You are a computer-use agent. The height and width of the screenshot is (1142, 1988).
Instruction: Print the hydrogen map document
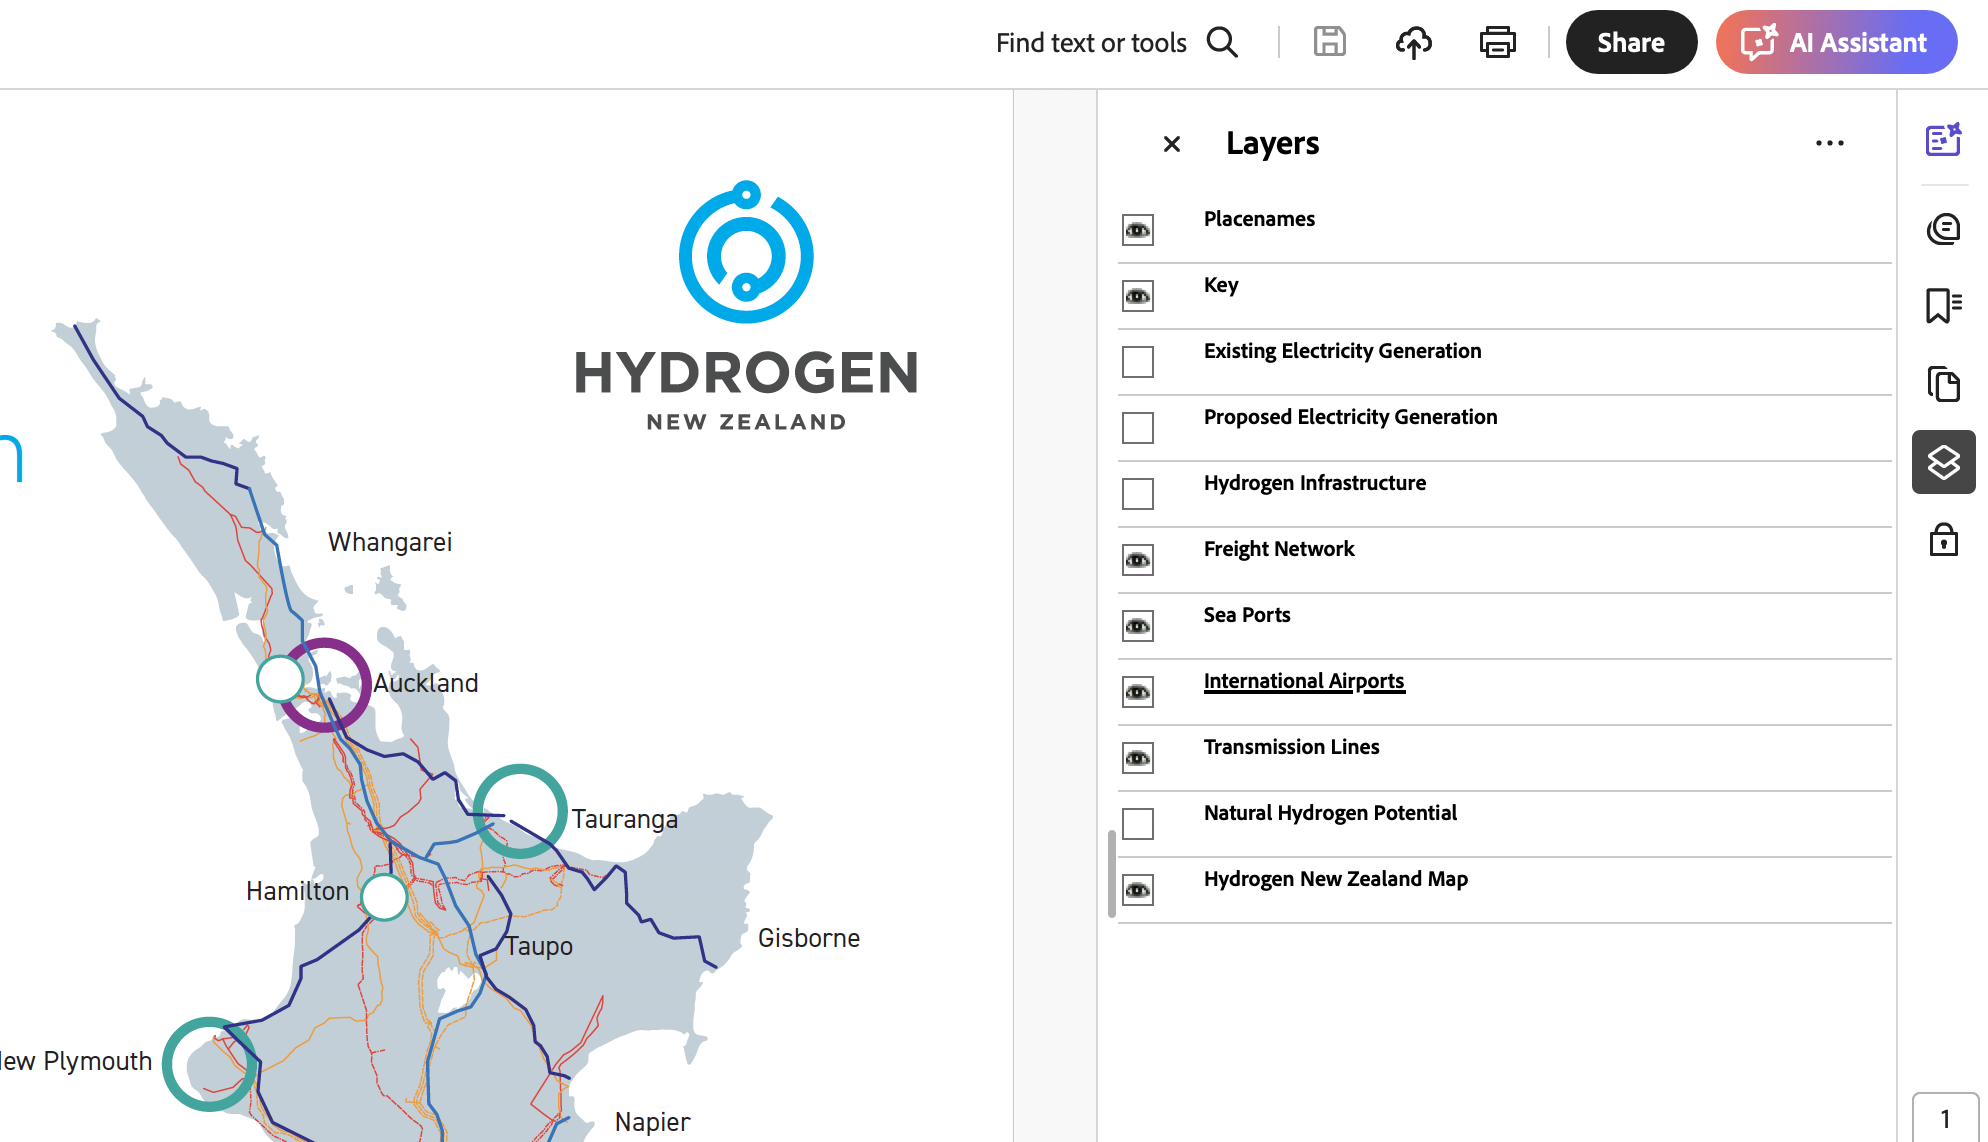pyautogui.click(x=1497, y=43)
